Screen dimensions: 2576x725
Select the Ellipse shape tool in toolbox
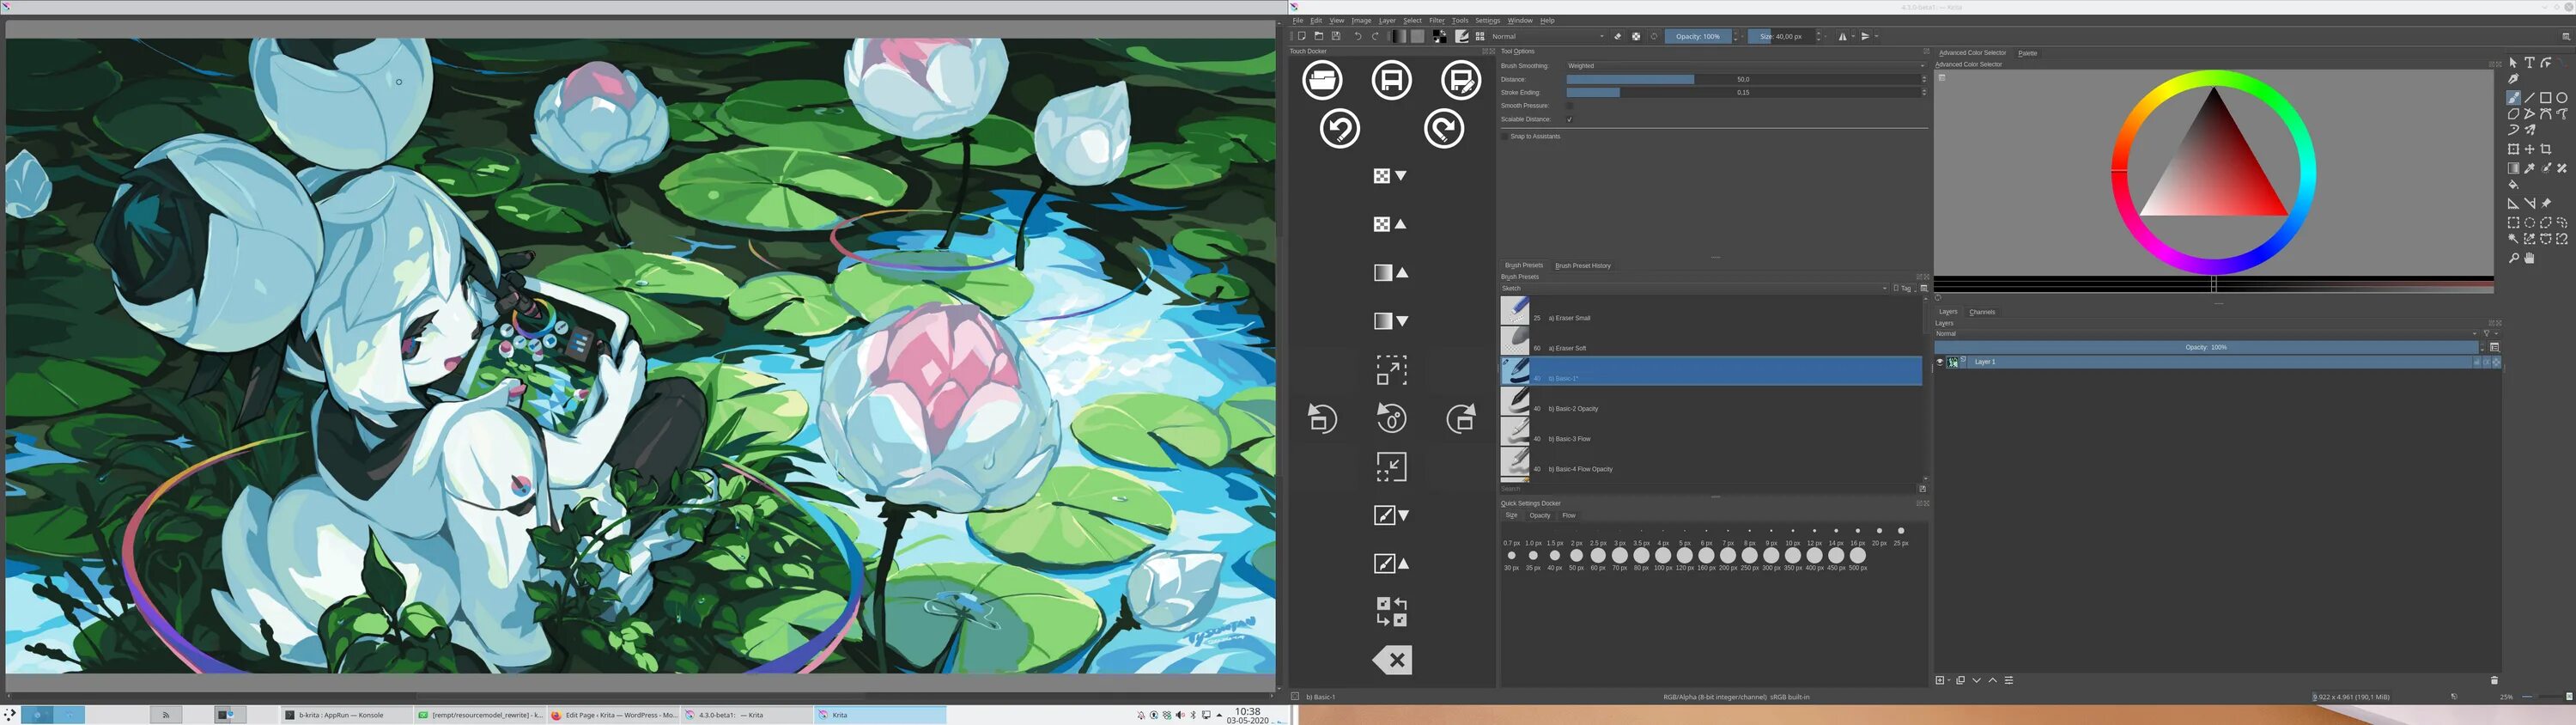(x=2561, y=98)
